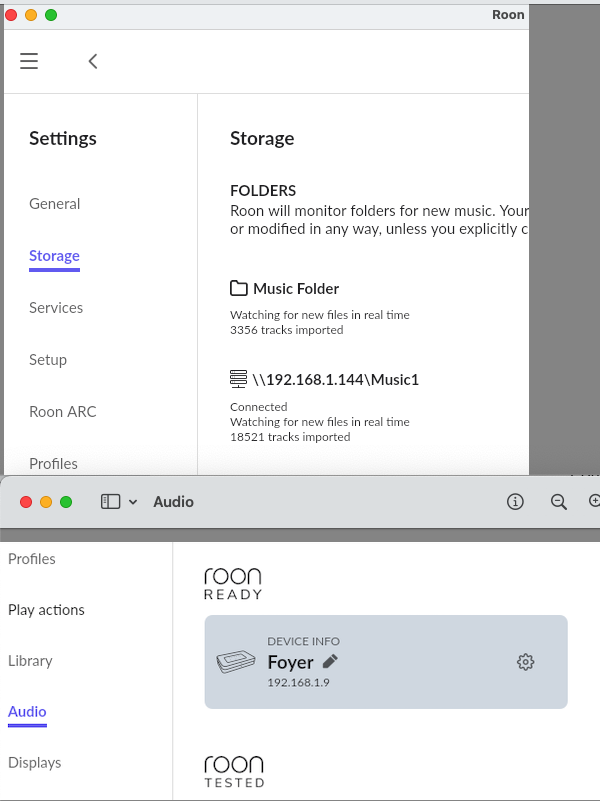Zoom in with the partially visible plus magnifier

click(x=594, y=501)
